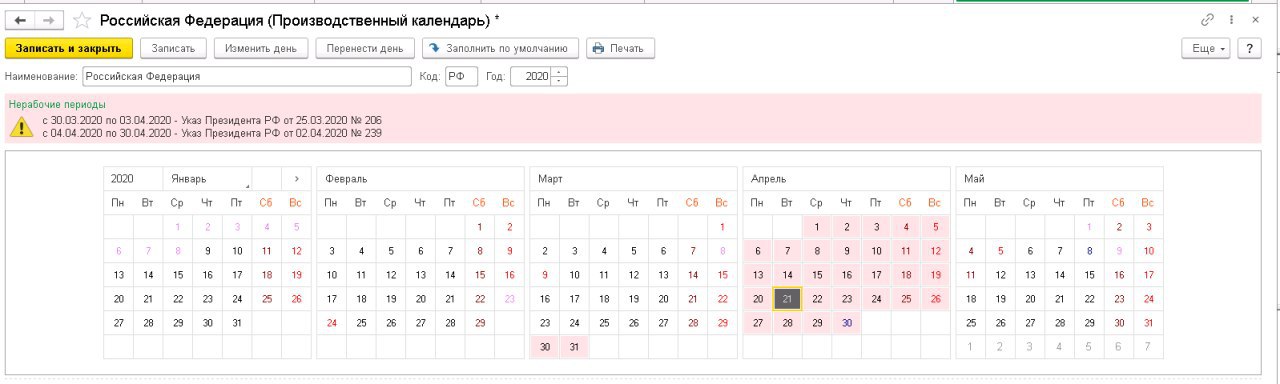
Task: Increase the year using the spinner arrows
Action: pyautogui.click(x=559, y=72)
